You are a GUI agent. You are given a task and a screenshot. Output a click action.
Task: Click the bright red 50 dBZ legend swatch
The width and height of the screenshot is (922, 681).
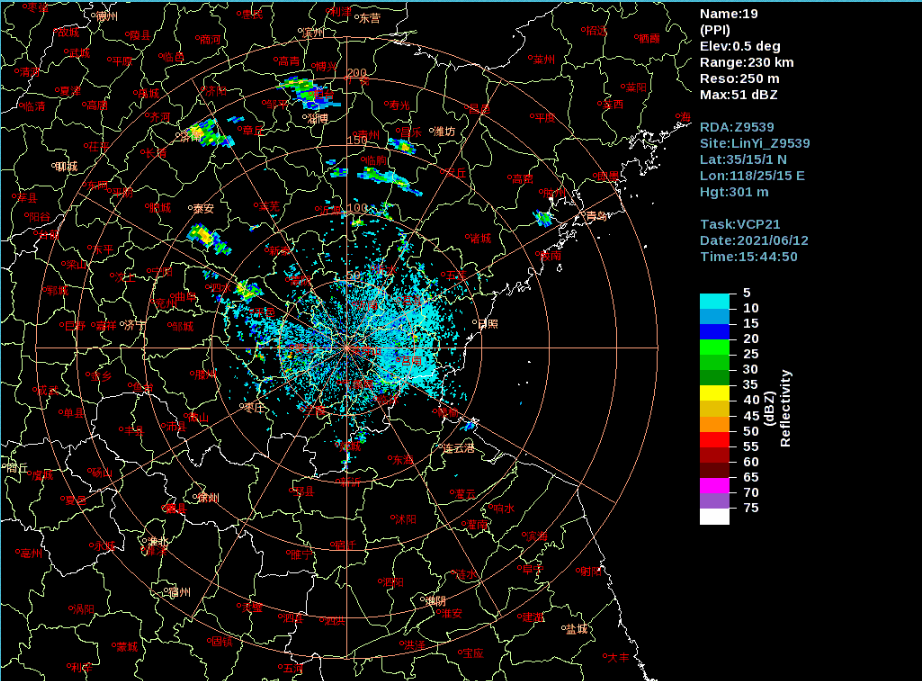tap(714, 439)
